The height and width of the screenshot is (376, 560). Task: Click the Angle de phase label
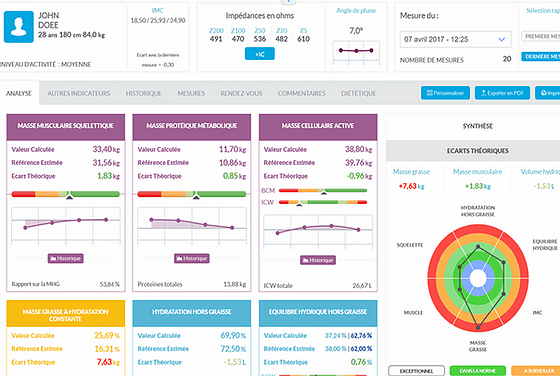click(356, 11)
